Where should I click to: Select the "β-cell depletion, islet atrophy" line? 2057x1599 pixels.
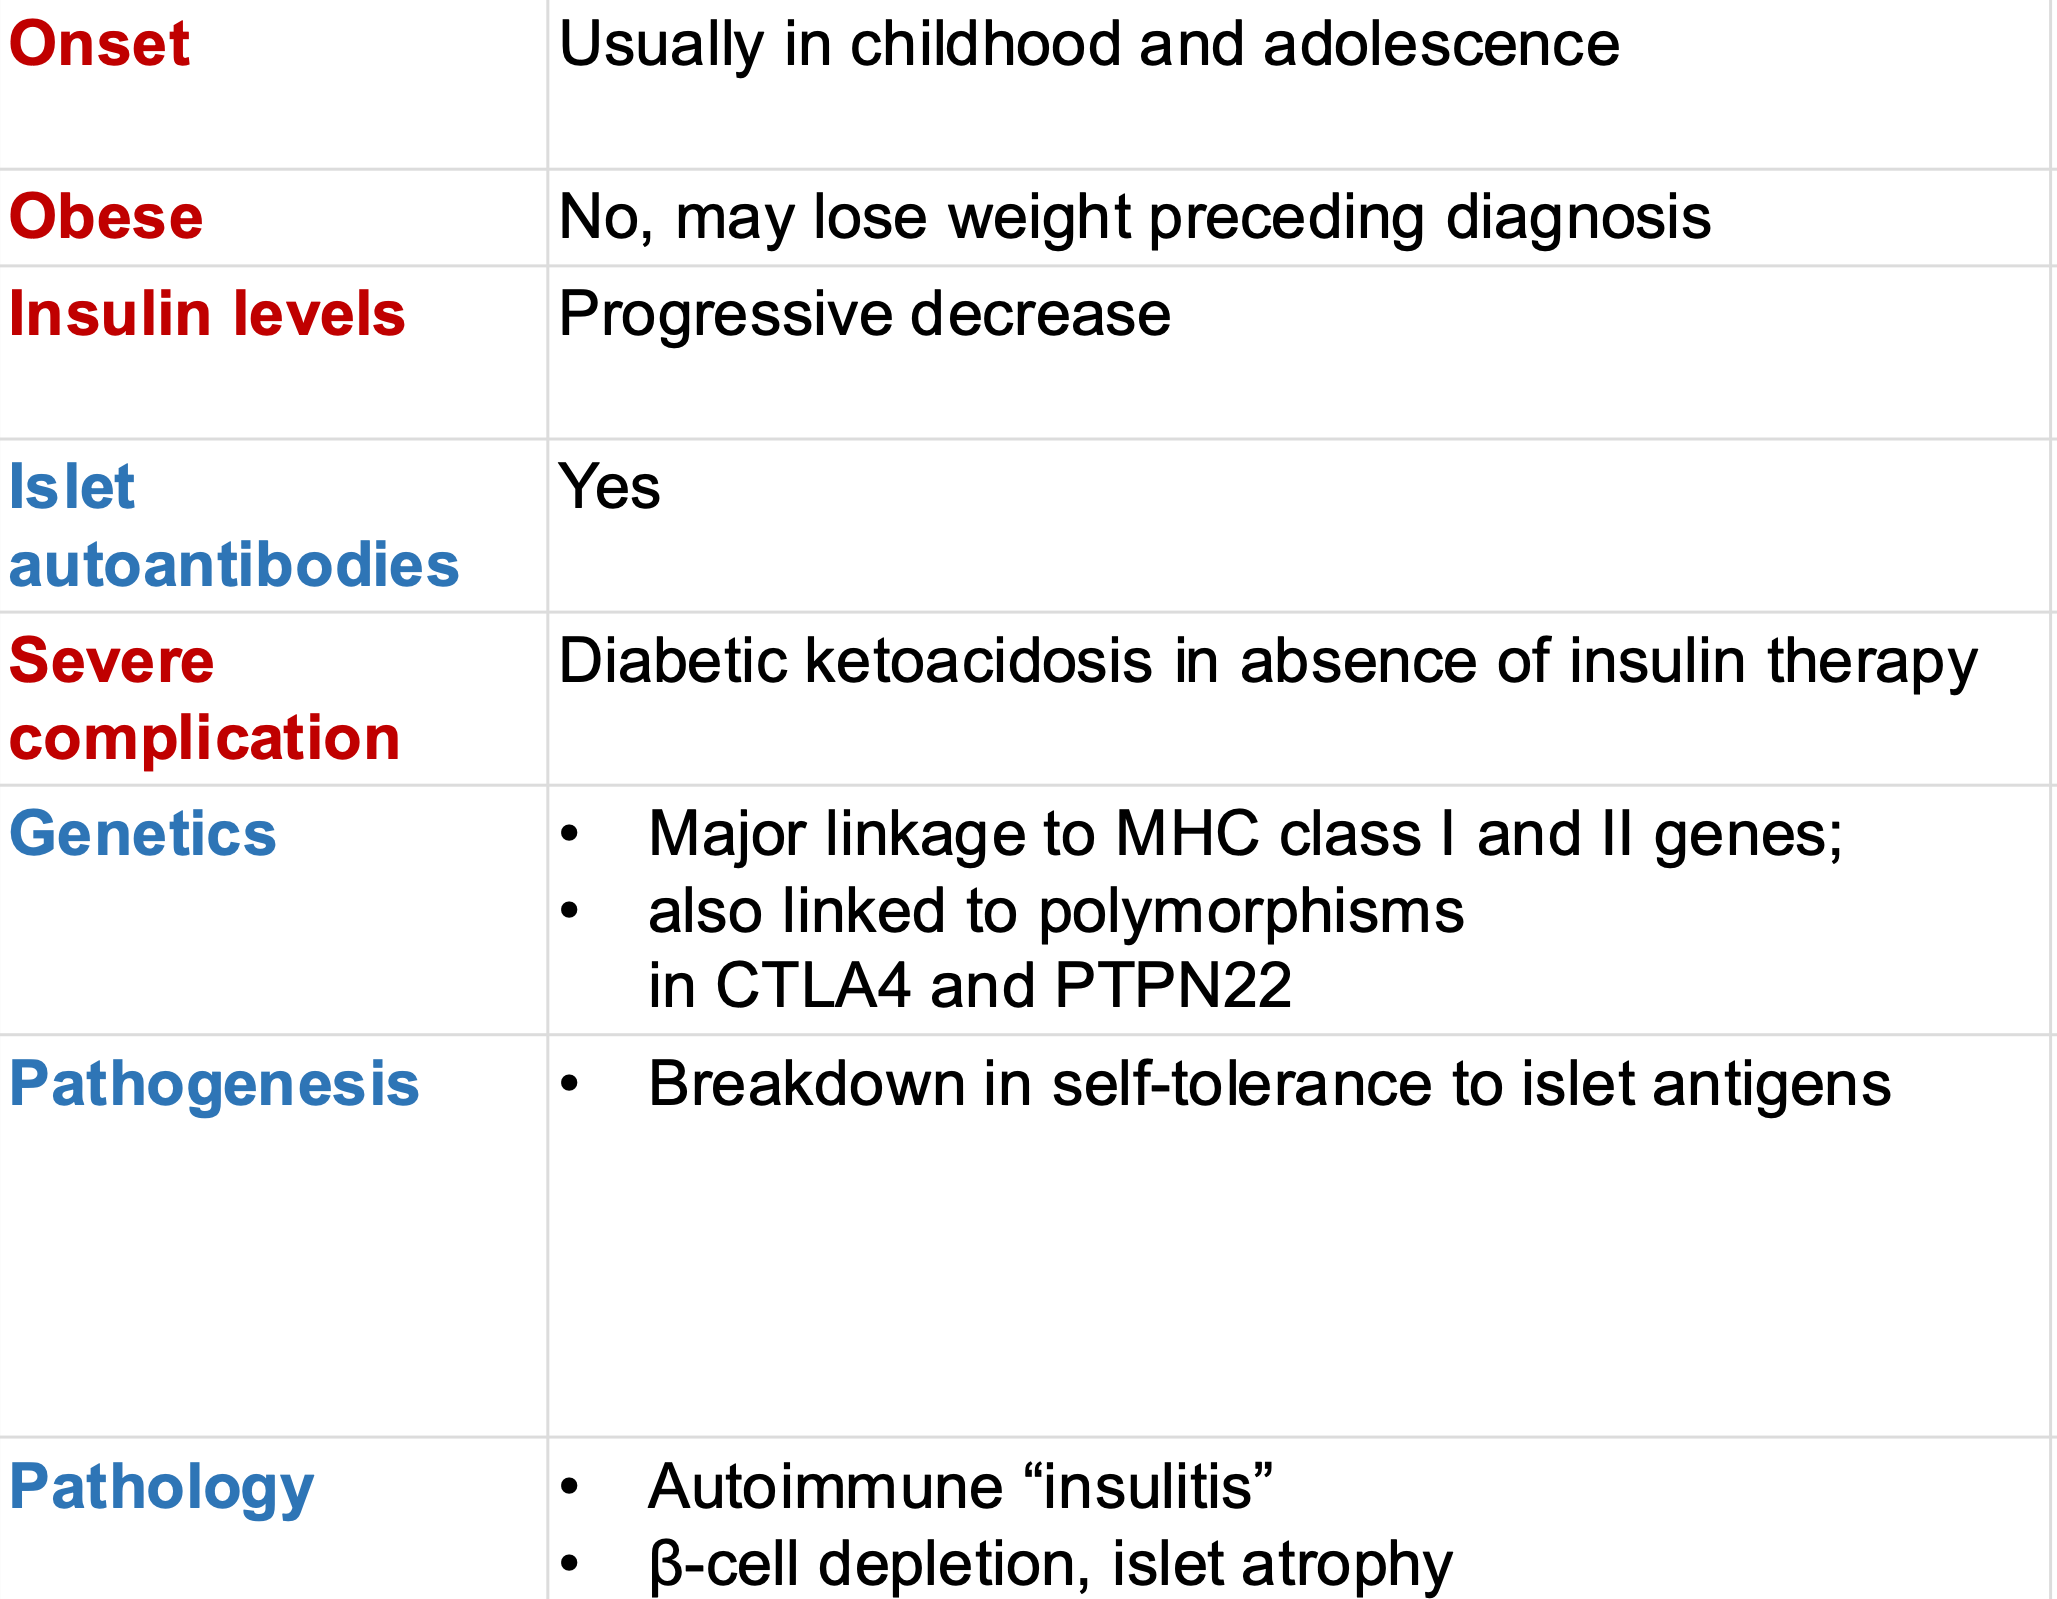click(1050, 1564)
